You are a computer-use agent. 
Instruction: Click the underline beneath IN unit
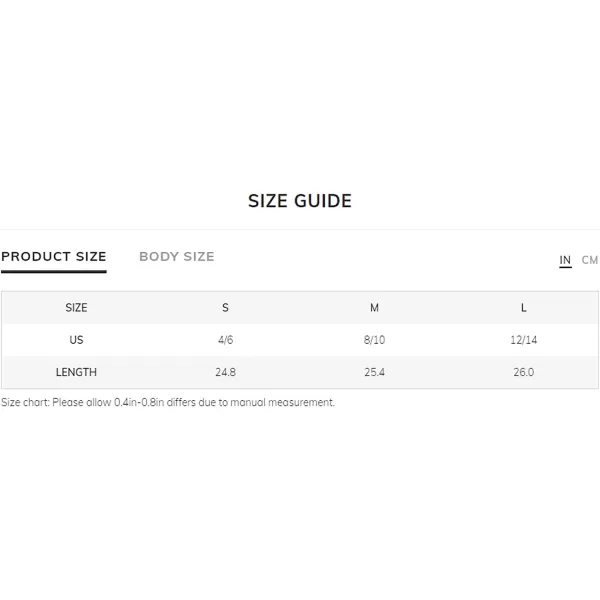565,267
